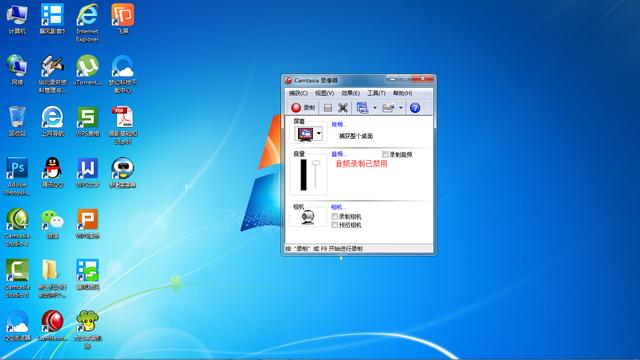Select the QQ penguin desktop shortcut

coord(52,172)
